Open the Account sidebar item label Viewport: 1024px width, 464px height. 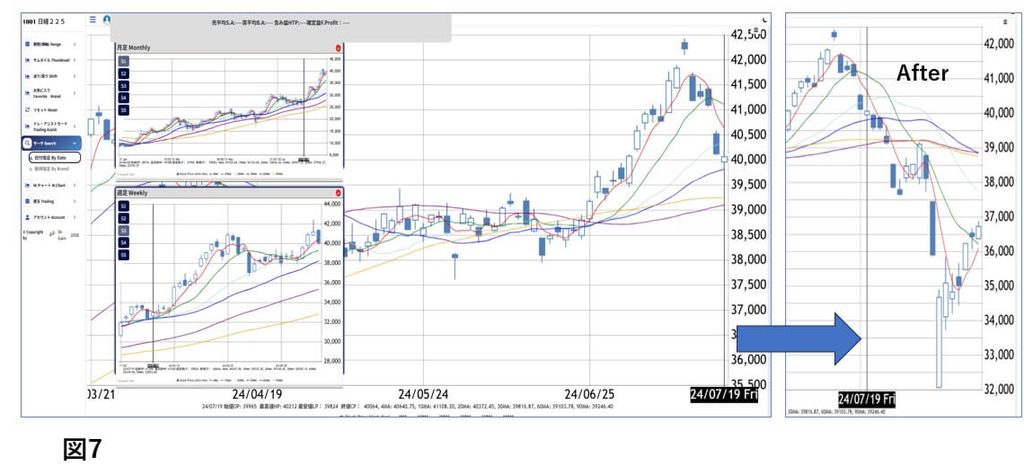tap(49, 217)
